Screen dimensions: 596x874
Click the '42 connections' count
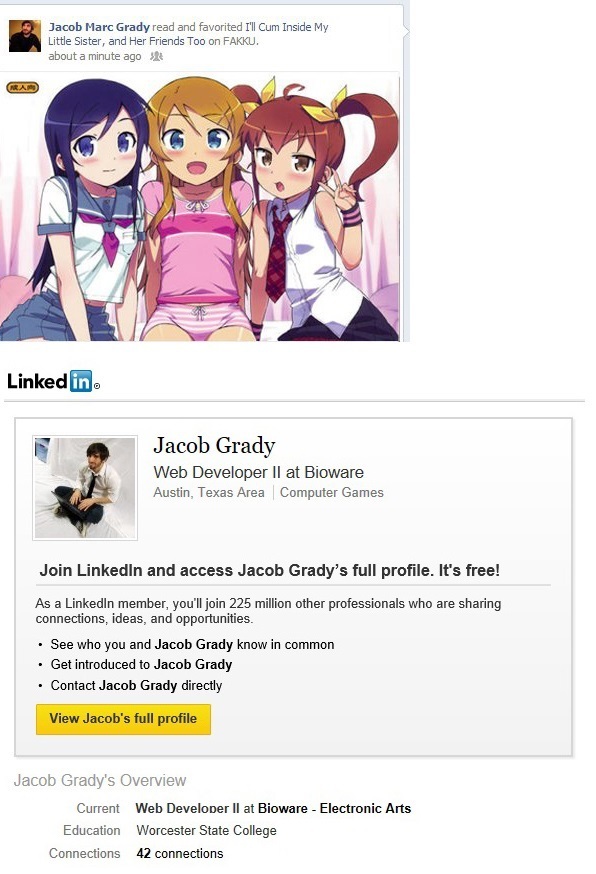click(180, 853)
